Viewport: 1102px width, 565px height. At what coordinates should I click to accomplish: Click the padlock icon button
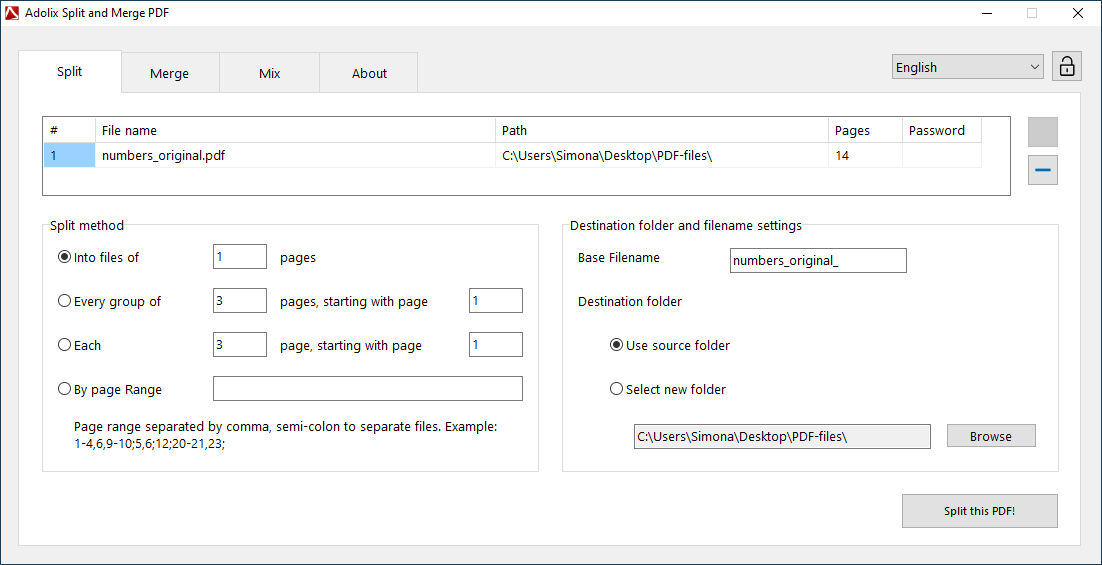(1067, 67)
